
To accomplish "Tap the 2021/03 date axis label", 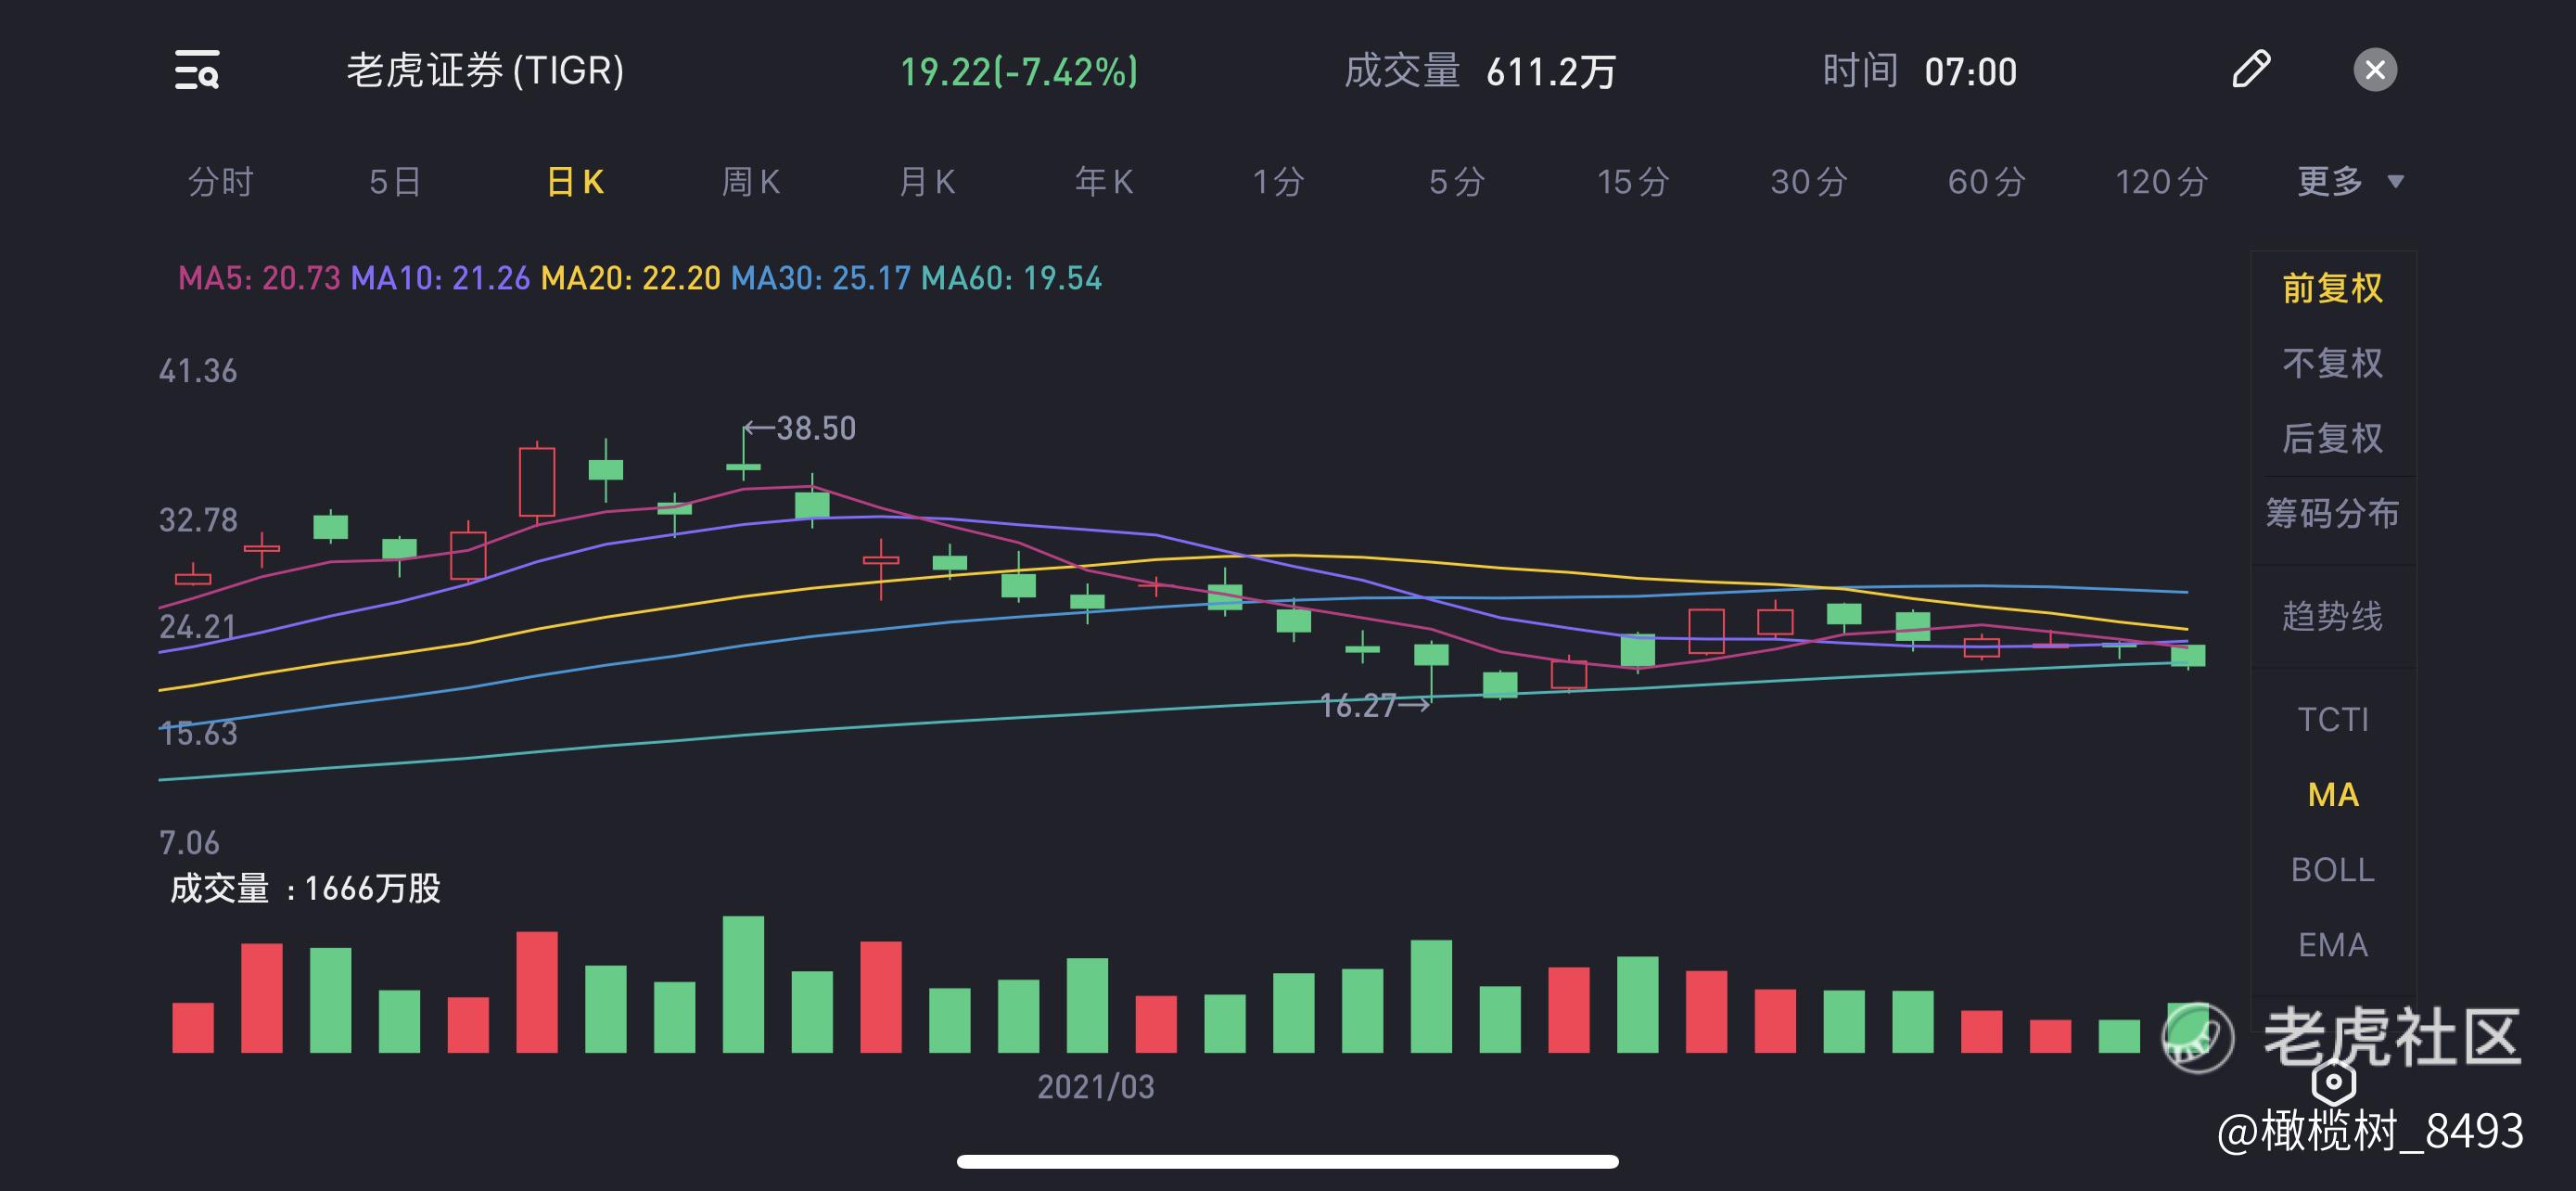I will tap(1096, 1087).
